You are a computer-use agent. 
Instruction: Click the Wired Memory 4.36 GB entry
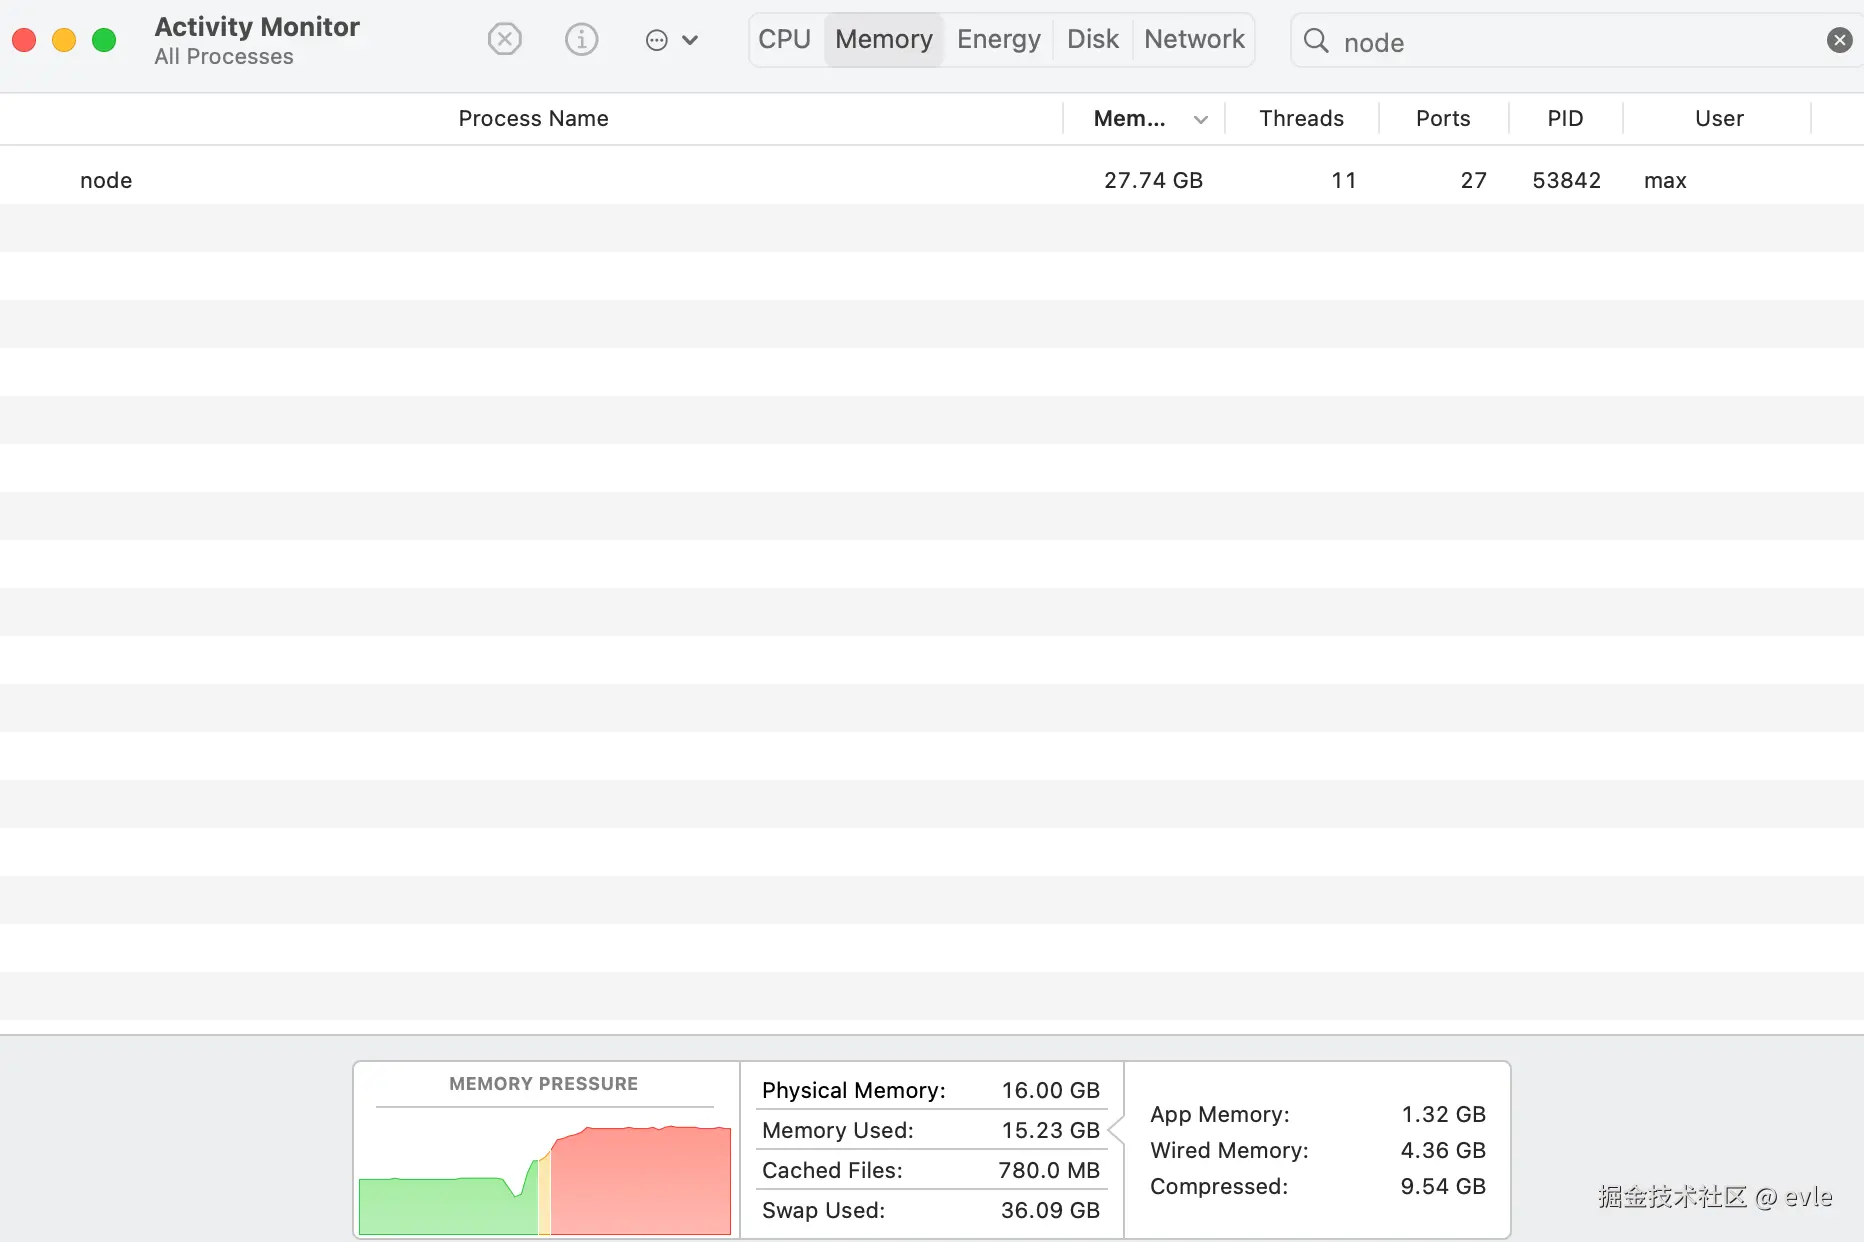[x=1318, y=1150]
